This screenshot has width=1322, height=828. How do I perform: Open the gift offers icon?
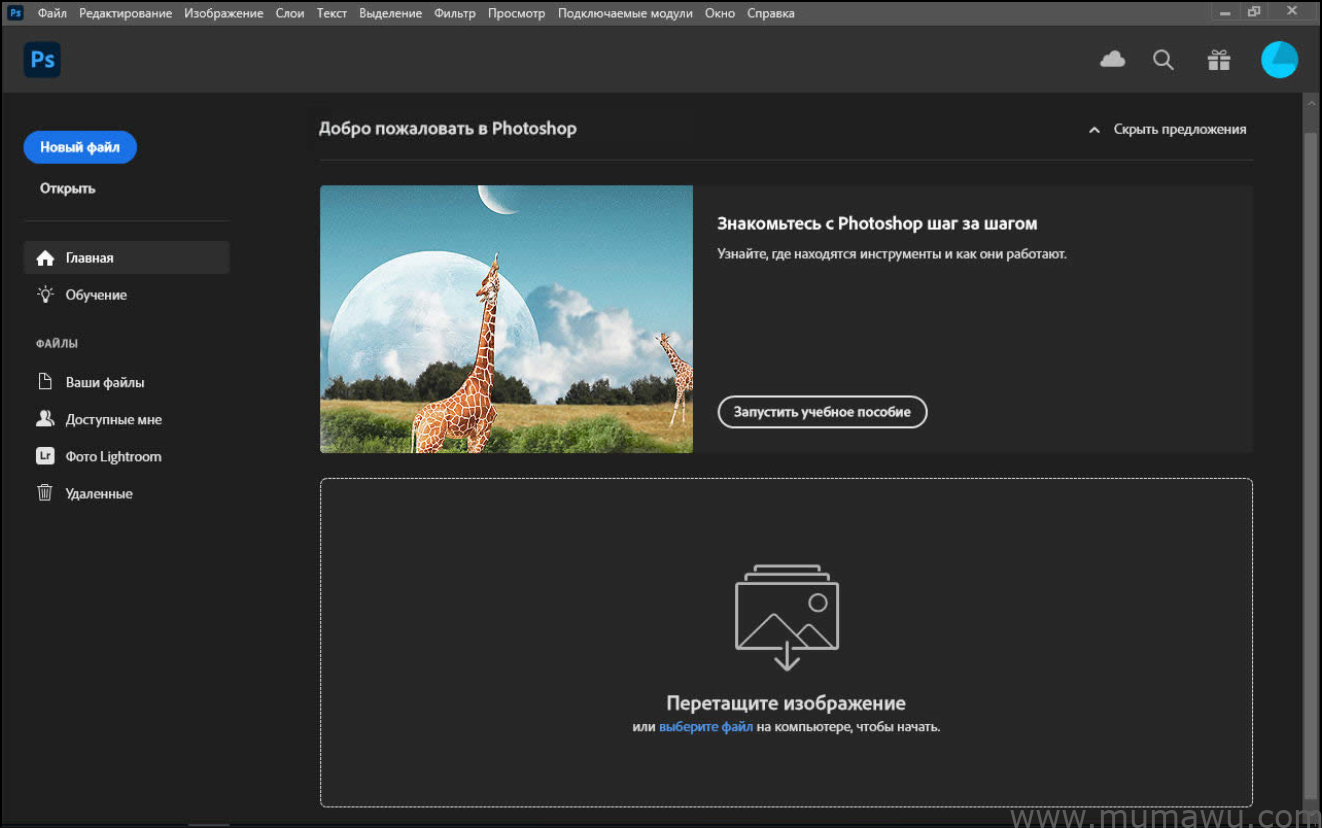1218,59
